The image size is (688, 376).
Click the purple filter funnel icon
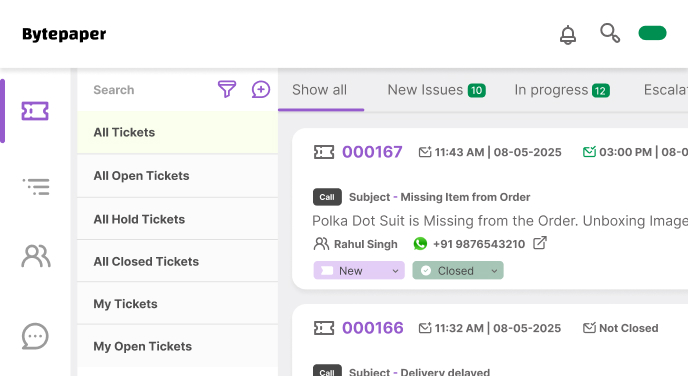click(x=227, y=89)
